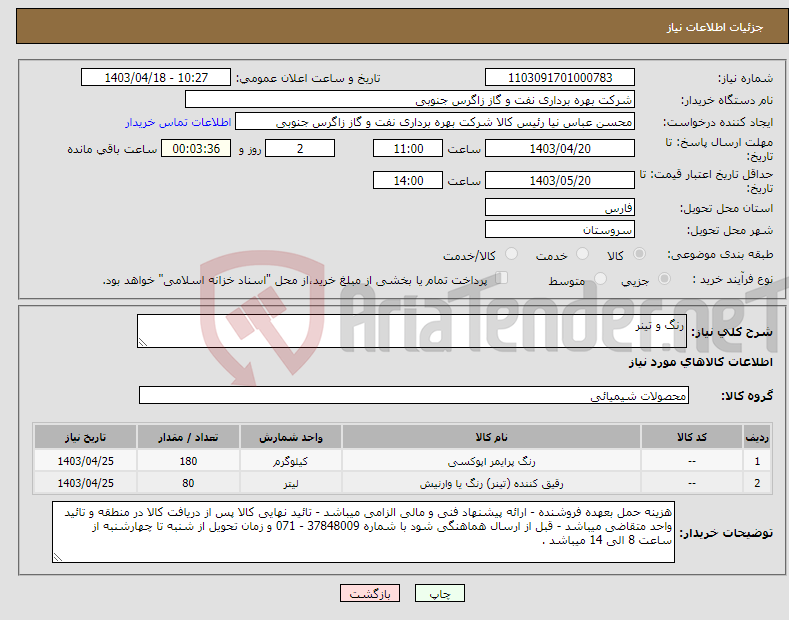Click the نام کالا column header
789x620 pixels.
491,437
